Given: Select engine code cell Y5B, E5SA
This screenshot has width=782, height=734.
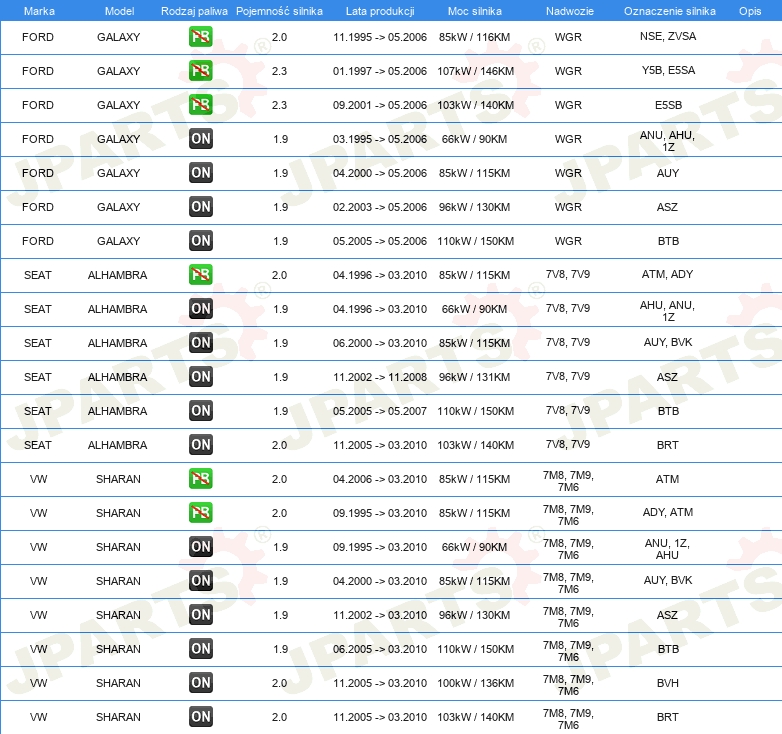Looking at the screenshot, I should pos(668,70).
